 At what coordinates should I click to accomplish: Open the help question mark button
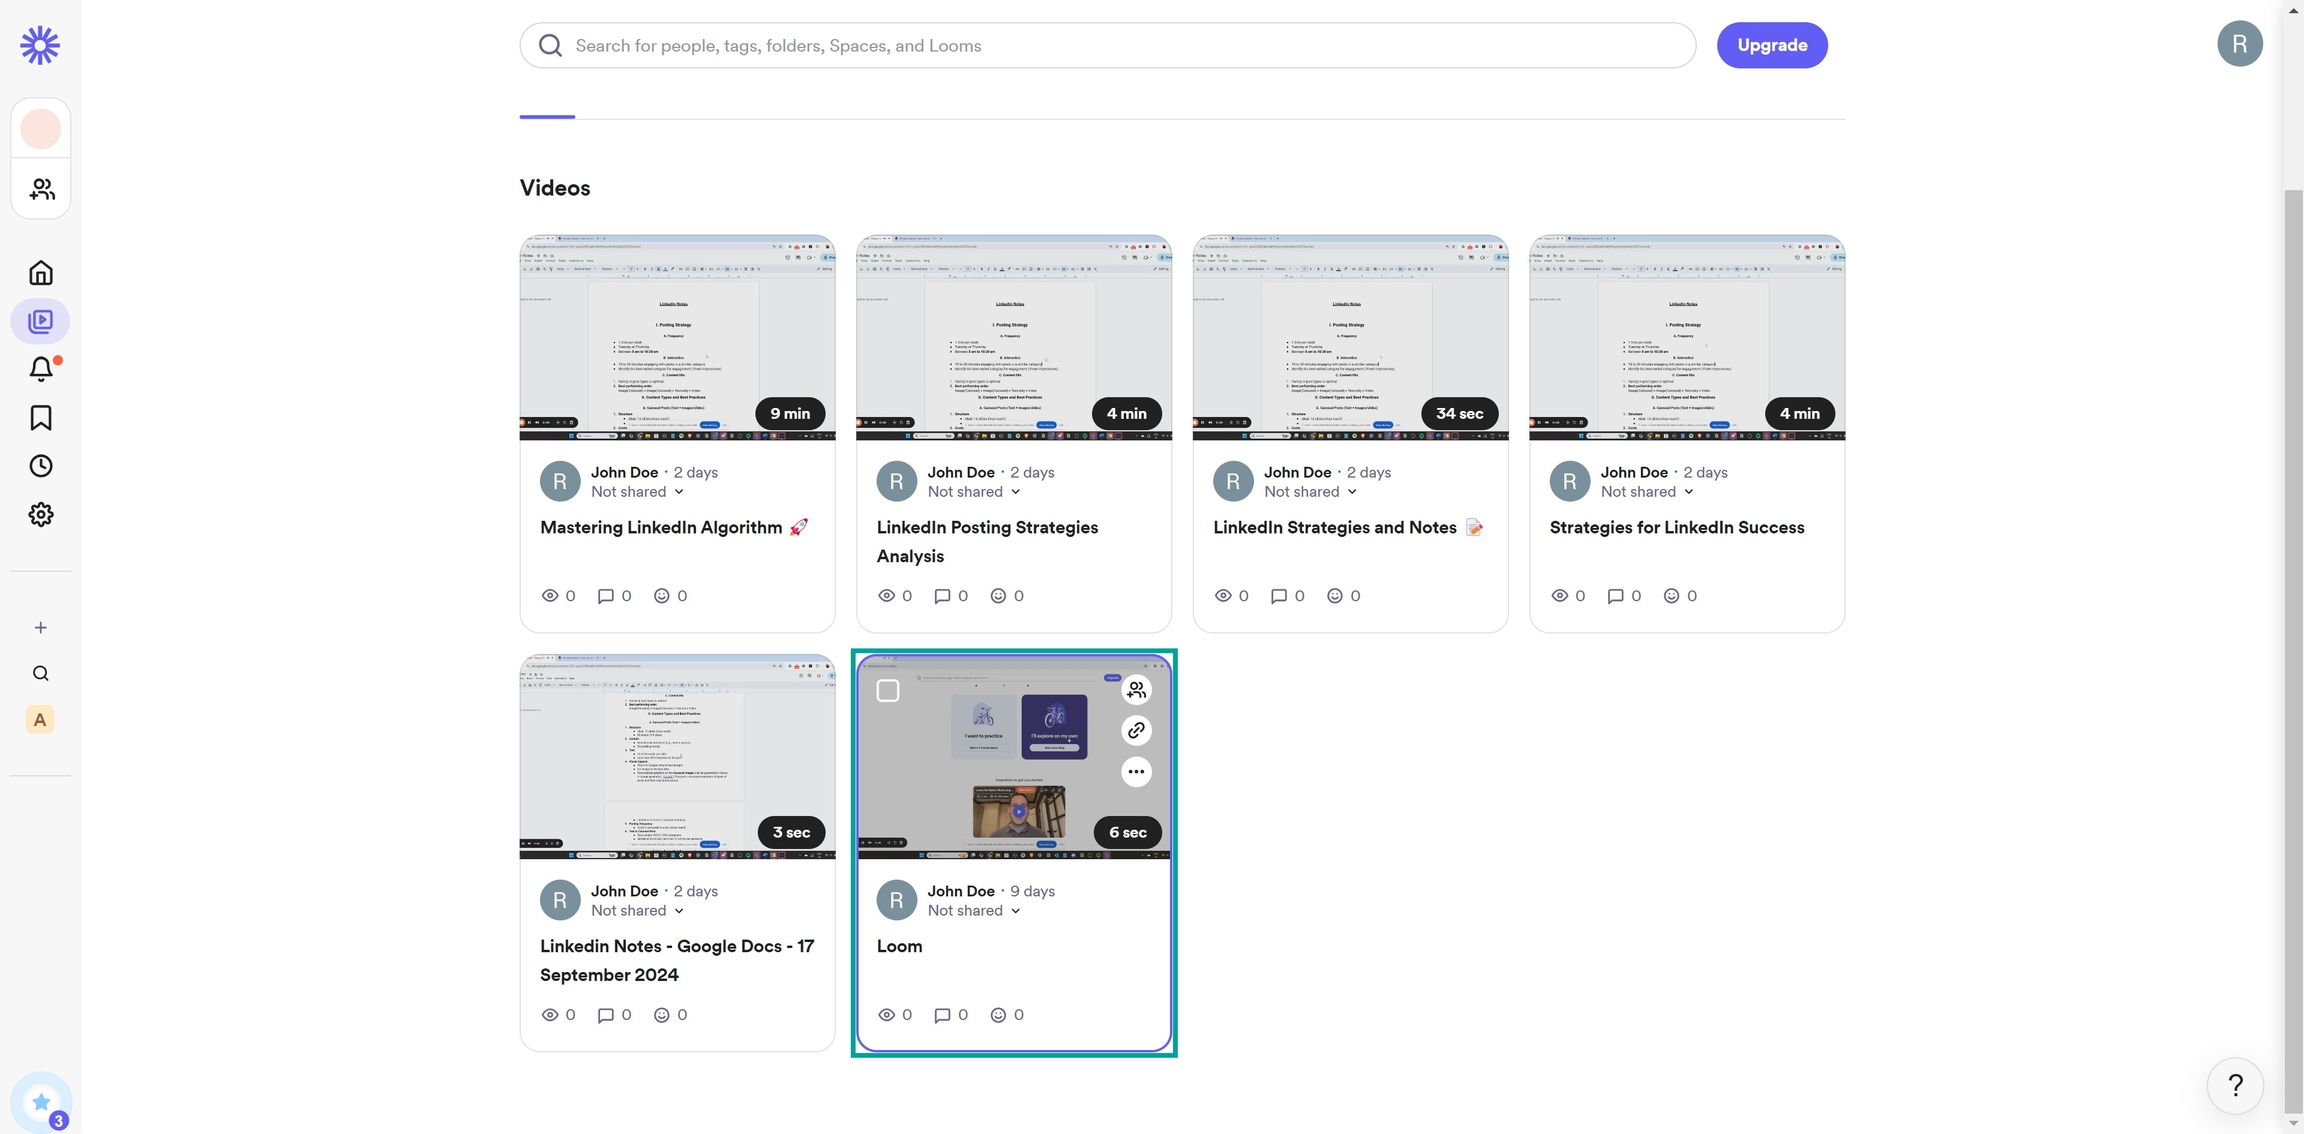(x=2235, y=1085)
